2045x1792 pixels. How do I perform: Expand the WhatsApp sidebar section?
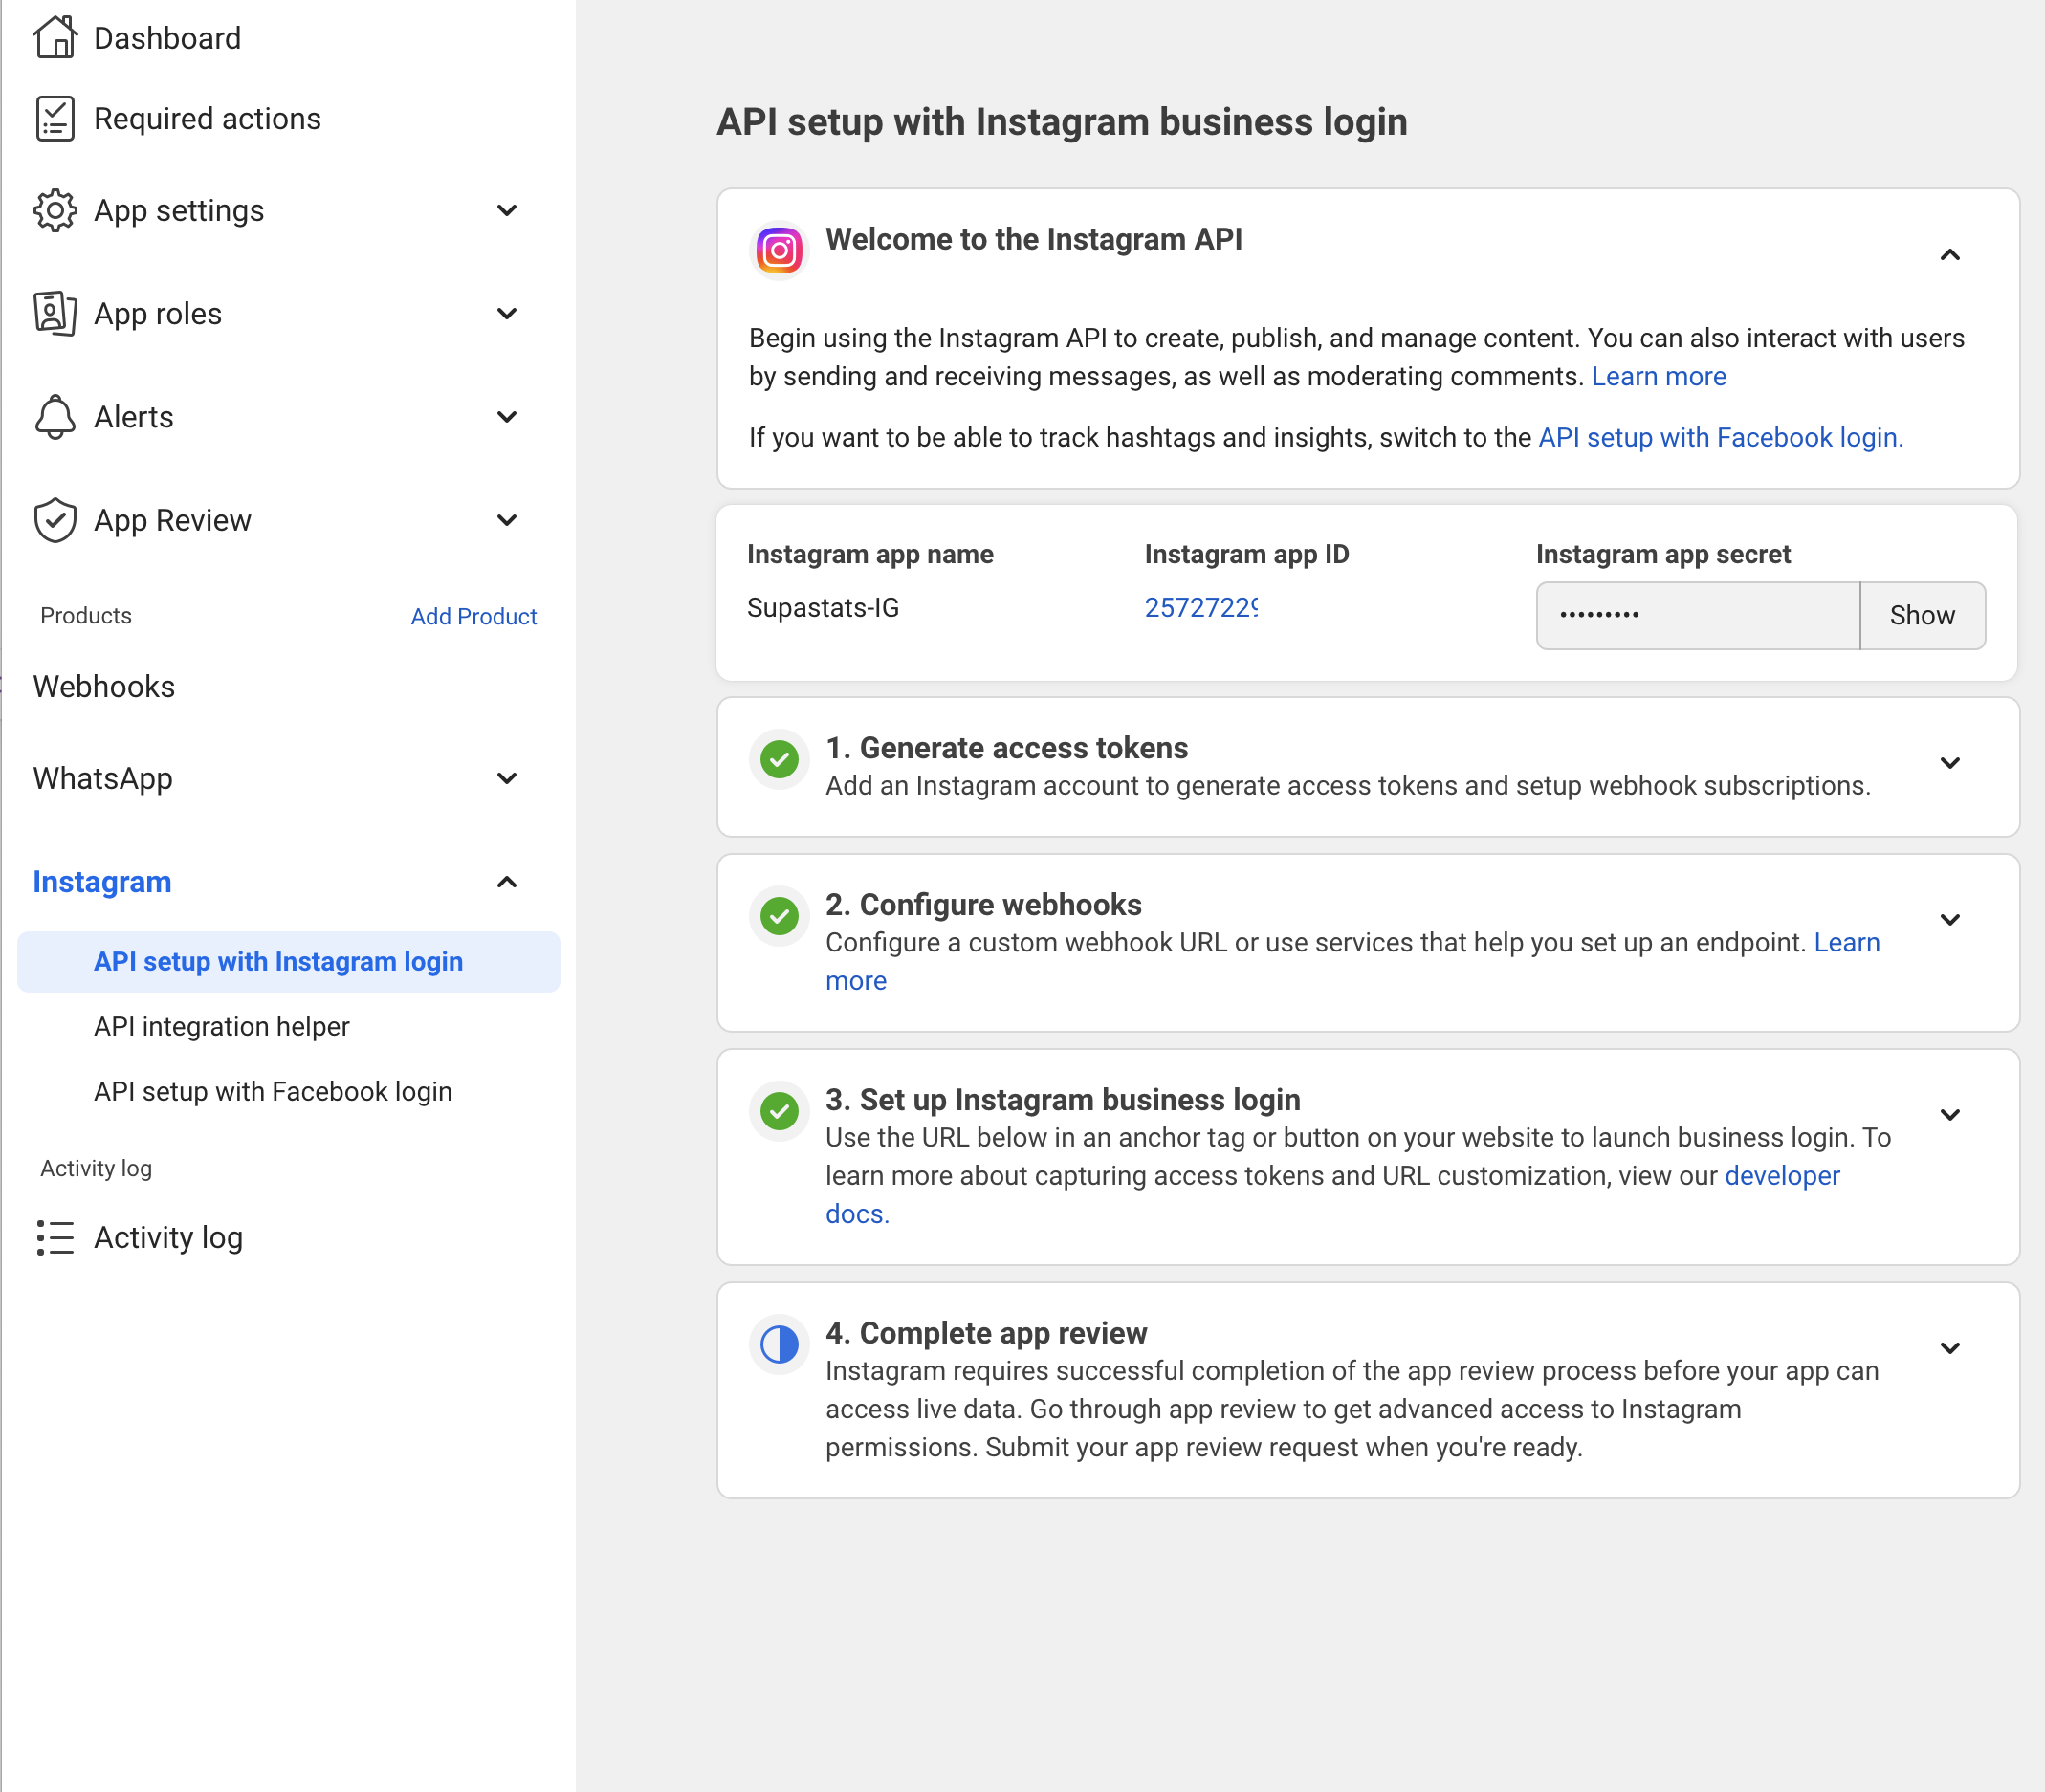point(507,779)
